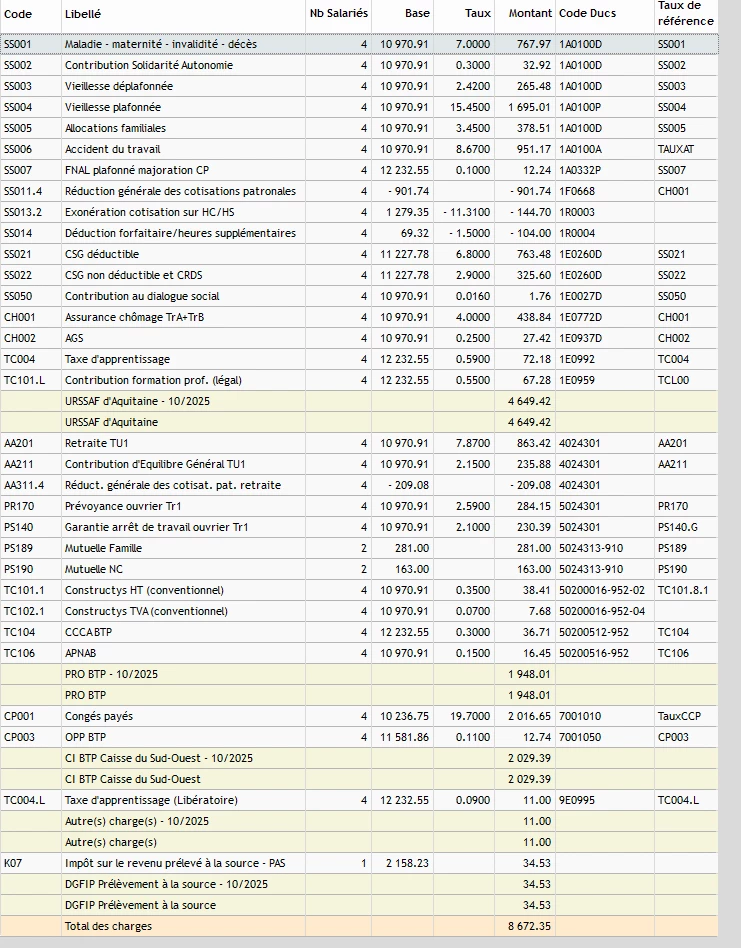741x948 pixels.
Task: Click CSG non déductible et CRDS
Action: click(134, 276)
